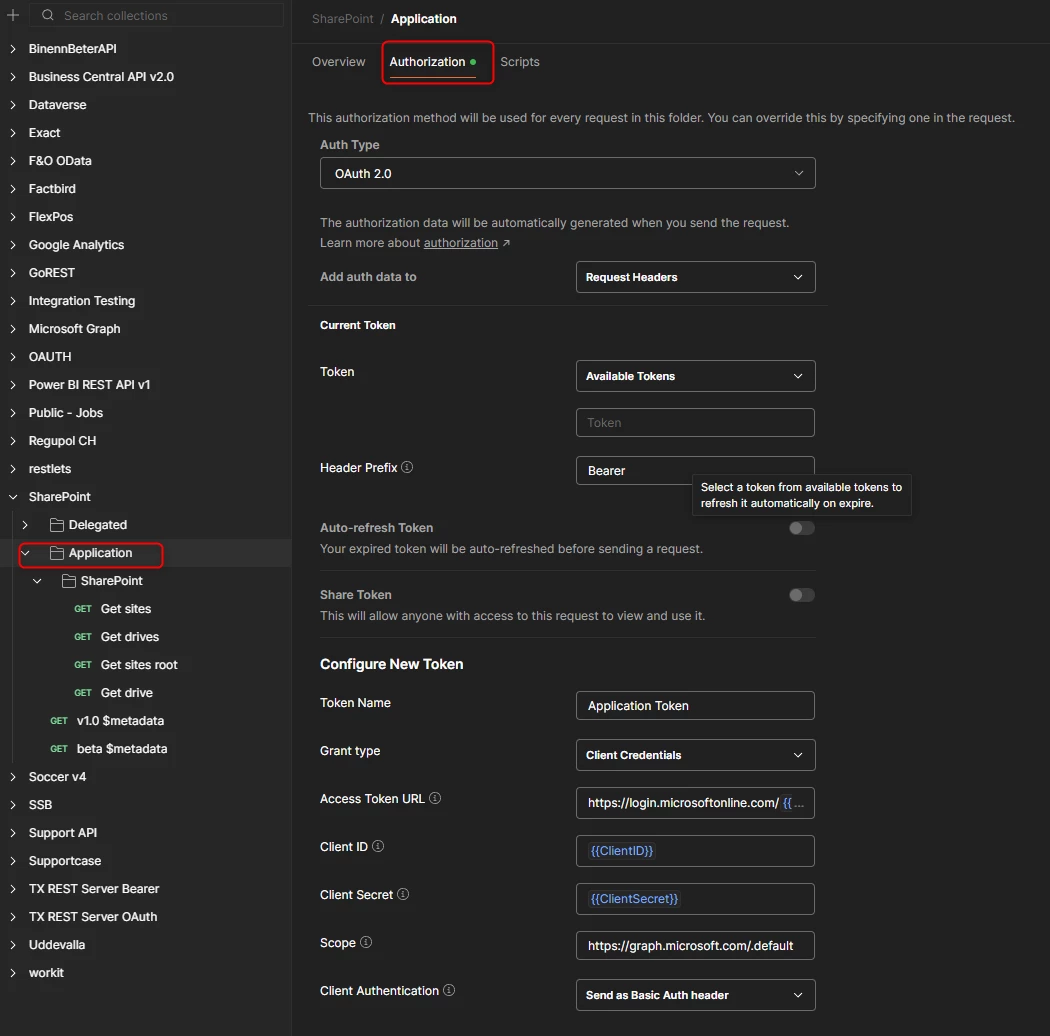
Task: Click the Client Authentication info icon
Action: pos(449,990)
